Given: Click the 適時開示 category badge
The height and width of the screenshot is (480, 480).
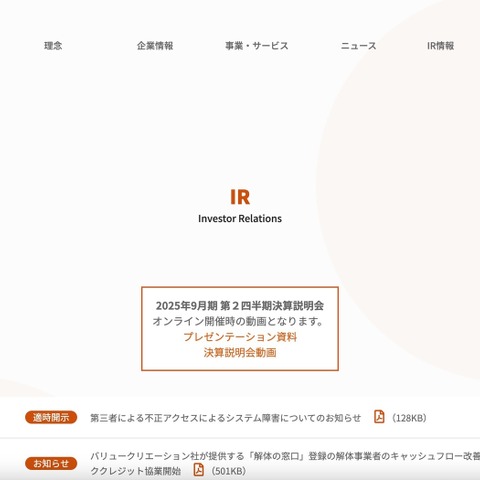Looking at the screenshot, I should 51,417.
